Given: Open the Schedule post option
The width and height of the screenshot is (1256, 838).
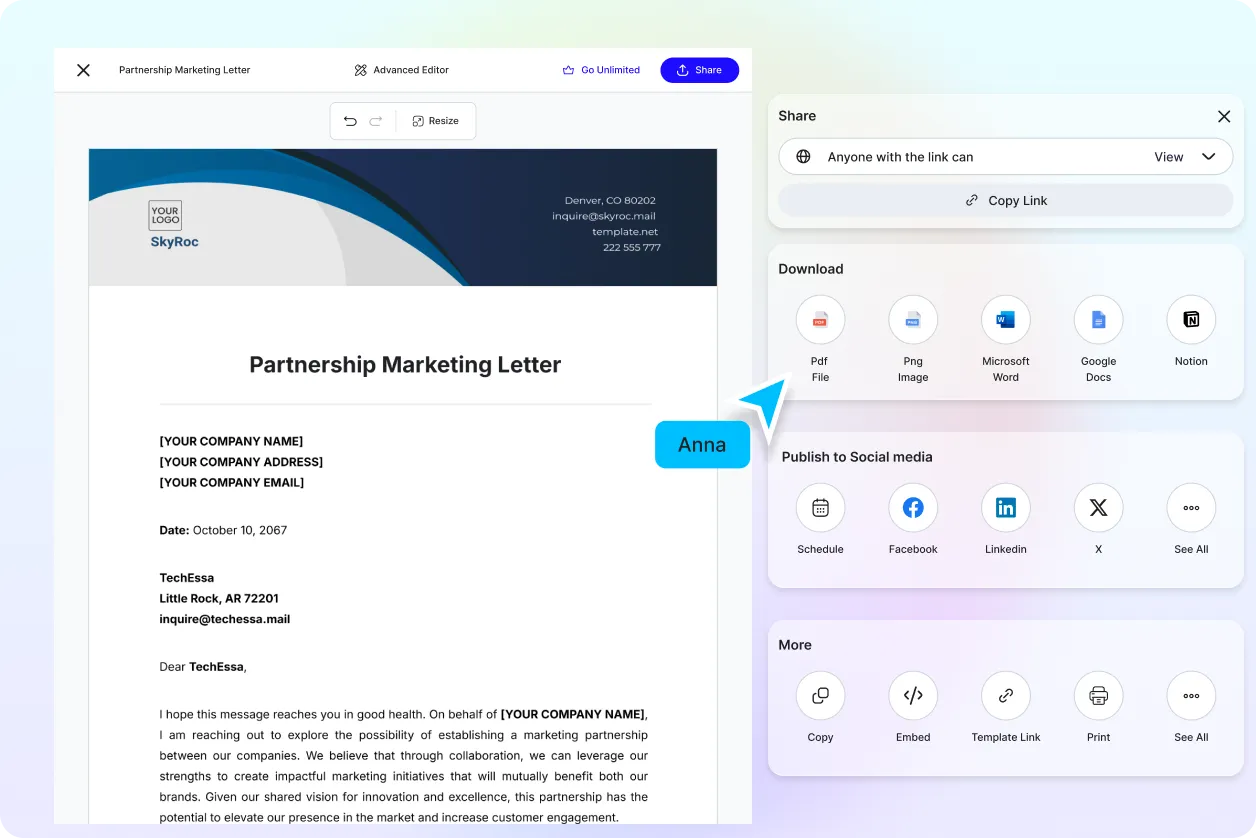Looking at the screenshot, I should coord(820,508).
